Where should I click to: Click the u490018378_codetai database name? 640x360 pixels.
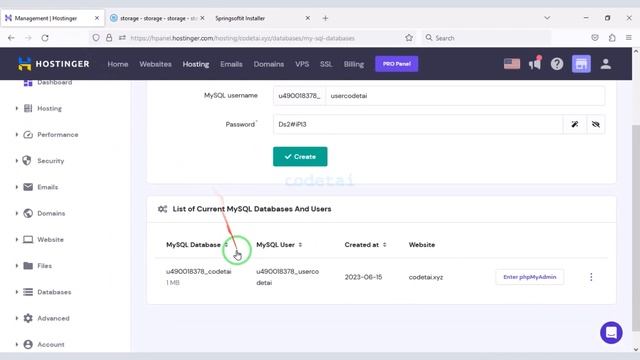point(199,271)
